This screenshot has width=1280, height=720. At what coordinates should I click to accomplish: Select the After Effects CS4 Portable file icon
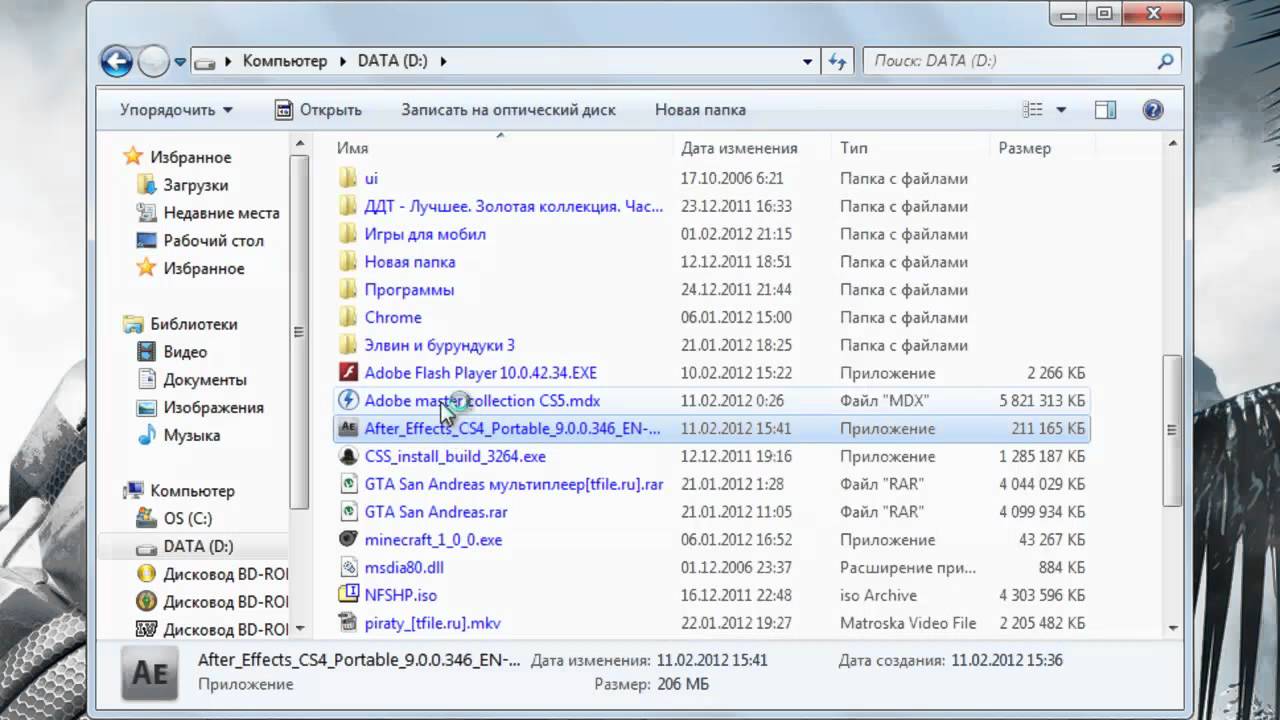pos(348,429)
